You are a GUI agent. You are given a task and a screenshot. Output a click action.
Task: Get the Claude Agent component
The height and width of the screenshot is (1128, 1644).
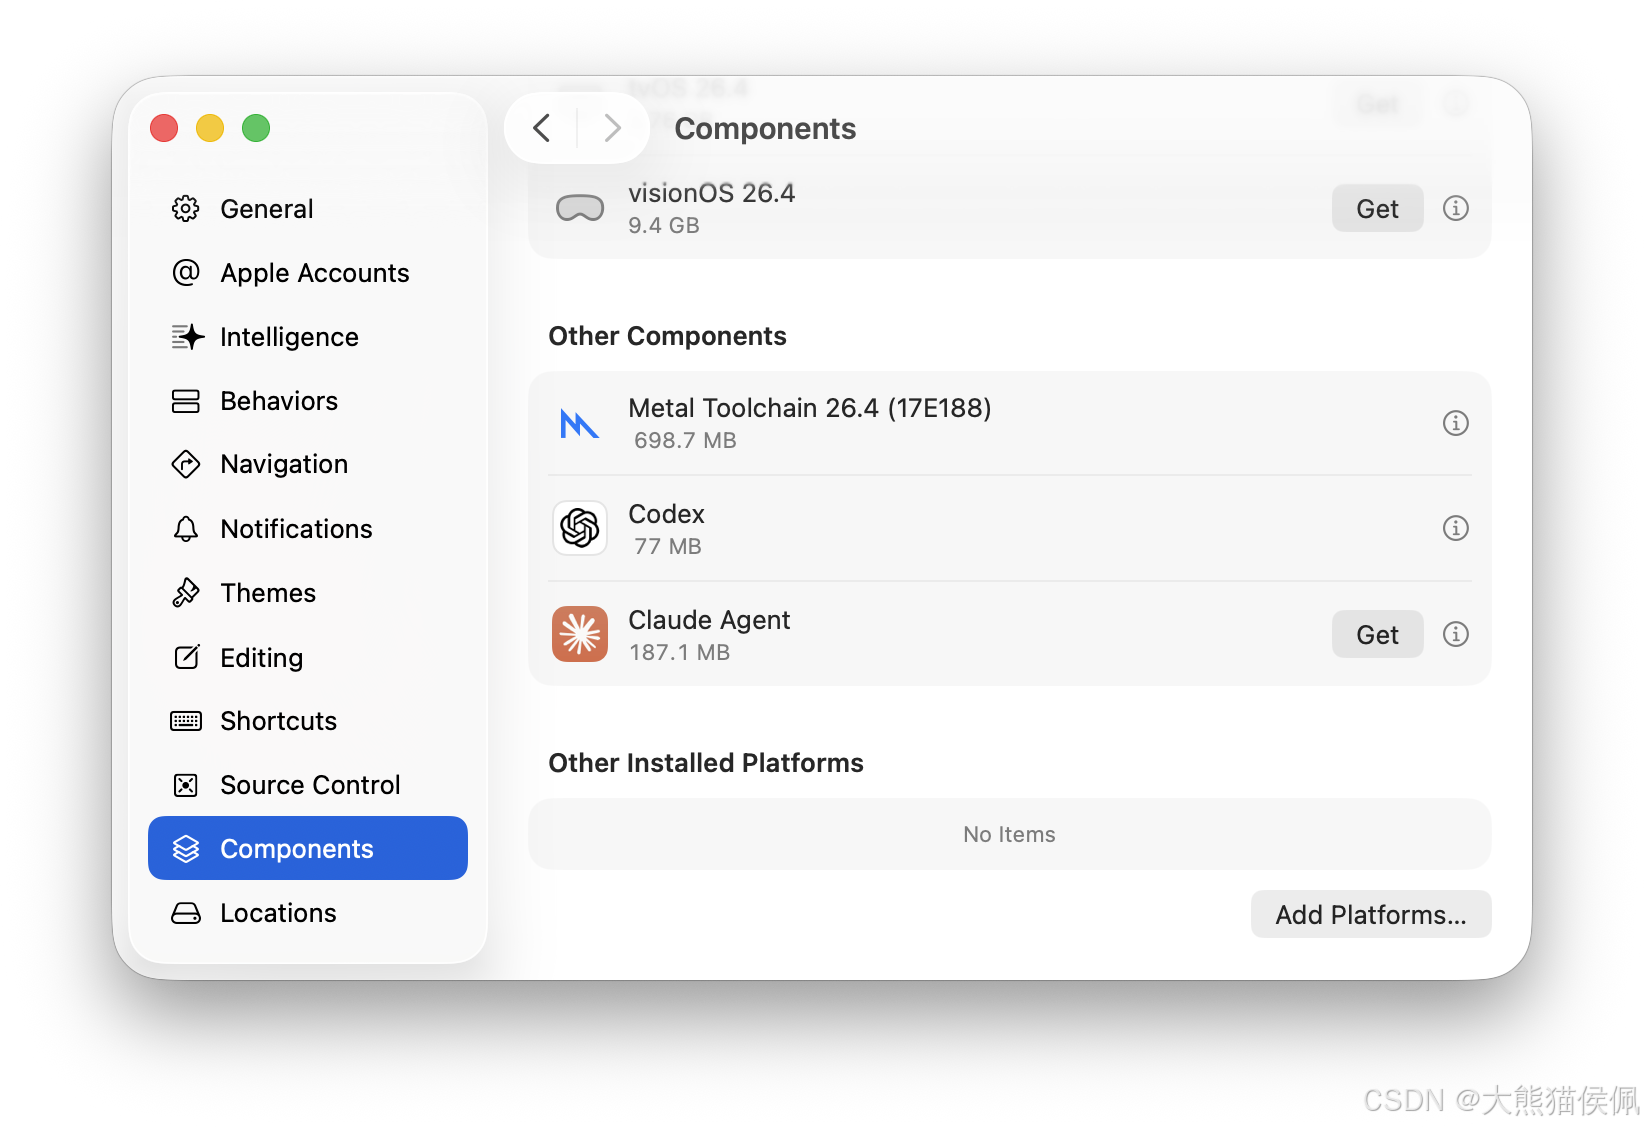click(x=1377, y=634)
